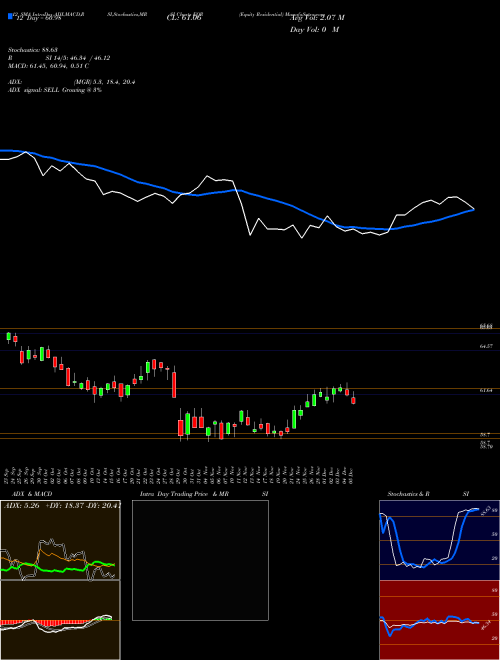Click 'Intra Day Trading Price & MR' panel title
The height and width of the screenshot is (660, 500).
pos(184,494)
